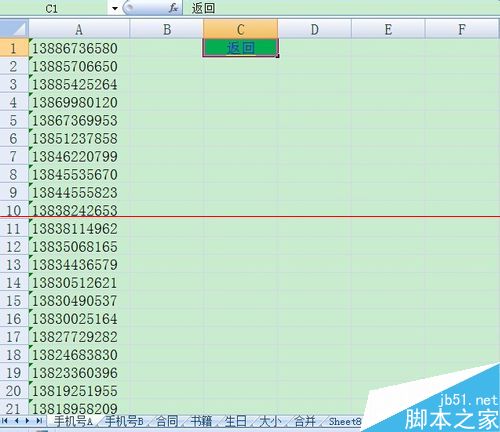Switch to the 手机号B sheet tab
This screenshot has width=500, height=432.
[124, 422]
